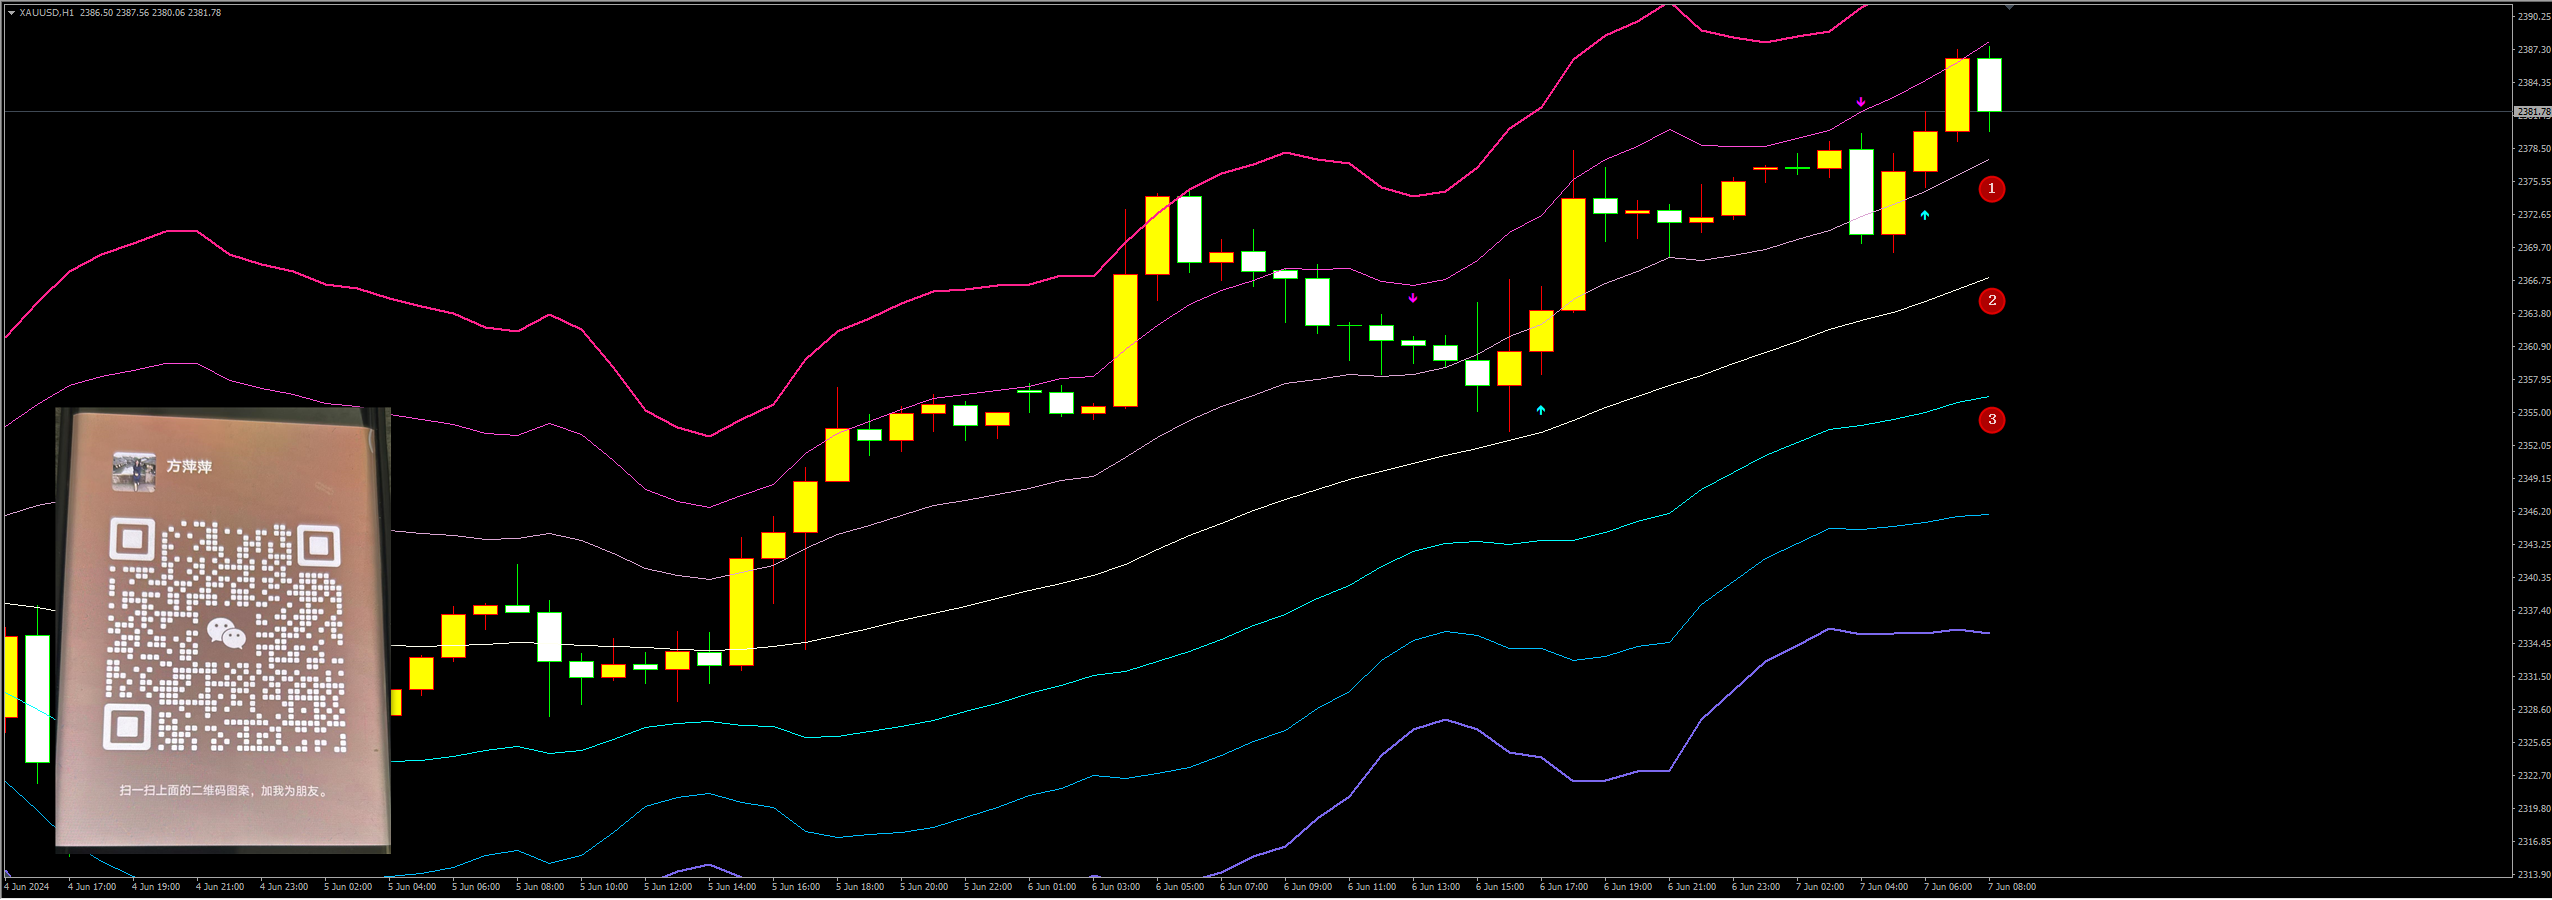Click the 5 Jun 04:00 time label
2552x900 pixels.
pos(412,887)
